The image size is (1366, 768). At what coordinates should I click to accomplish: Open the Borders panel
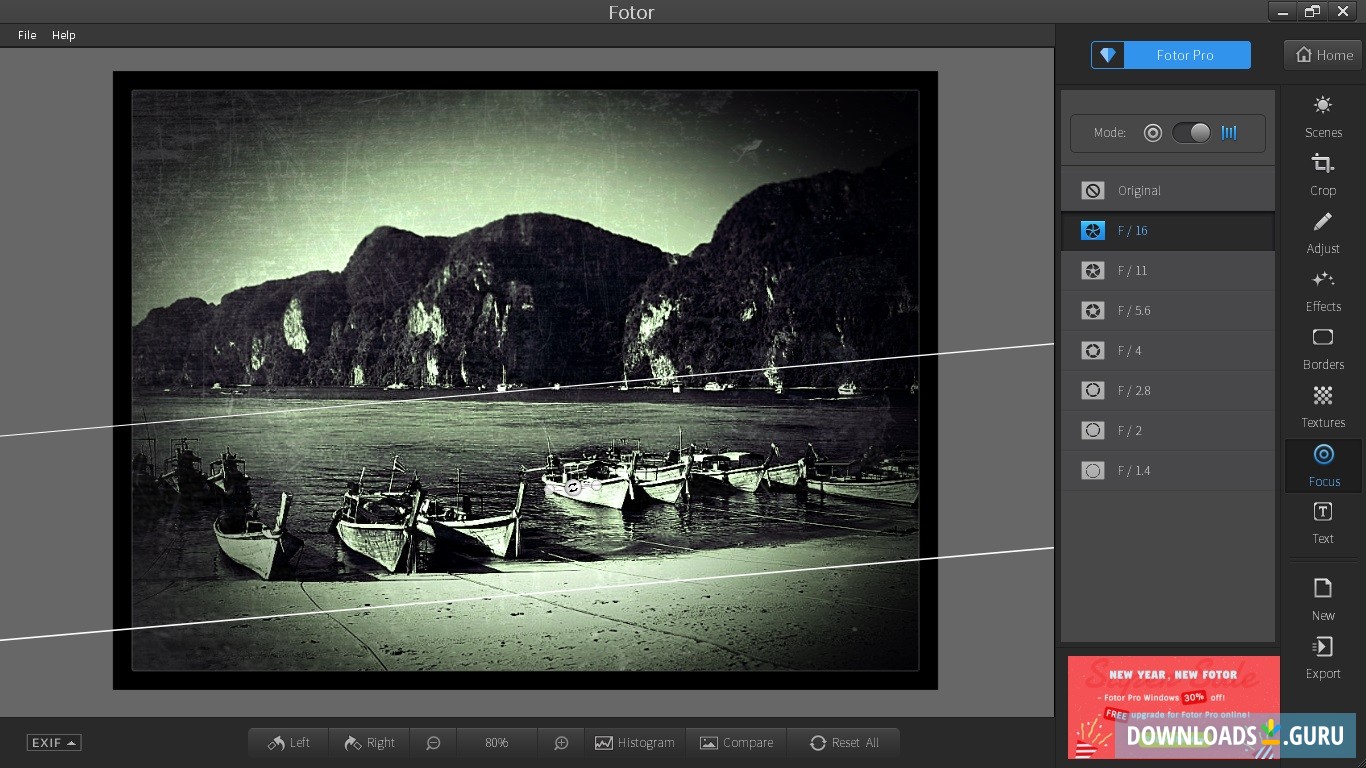[1322, 348]
